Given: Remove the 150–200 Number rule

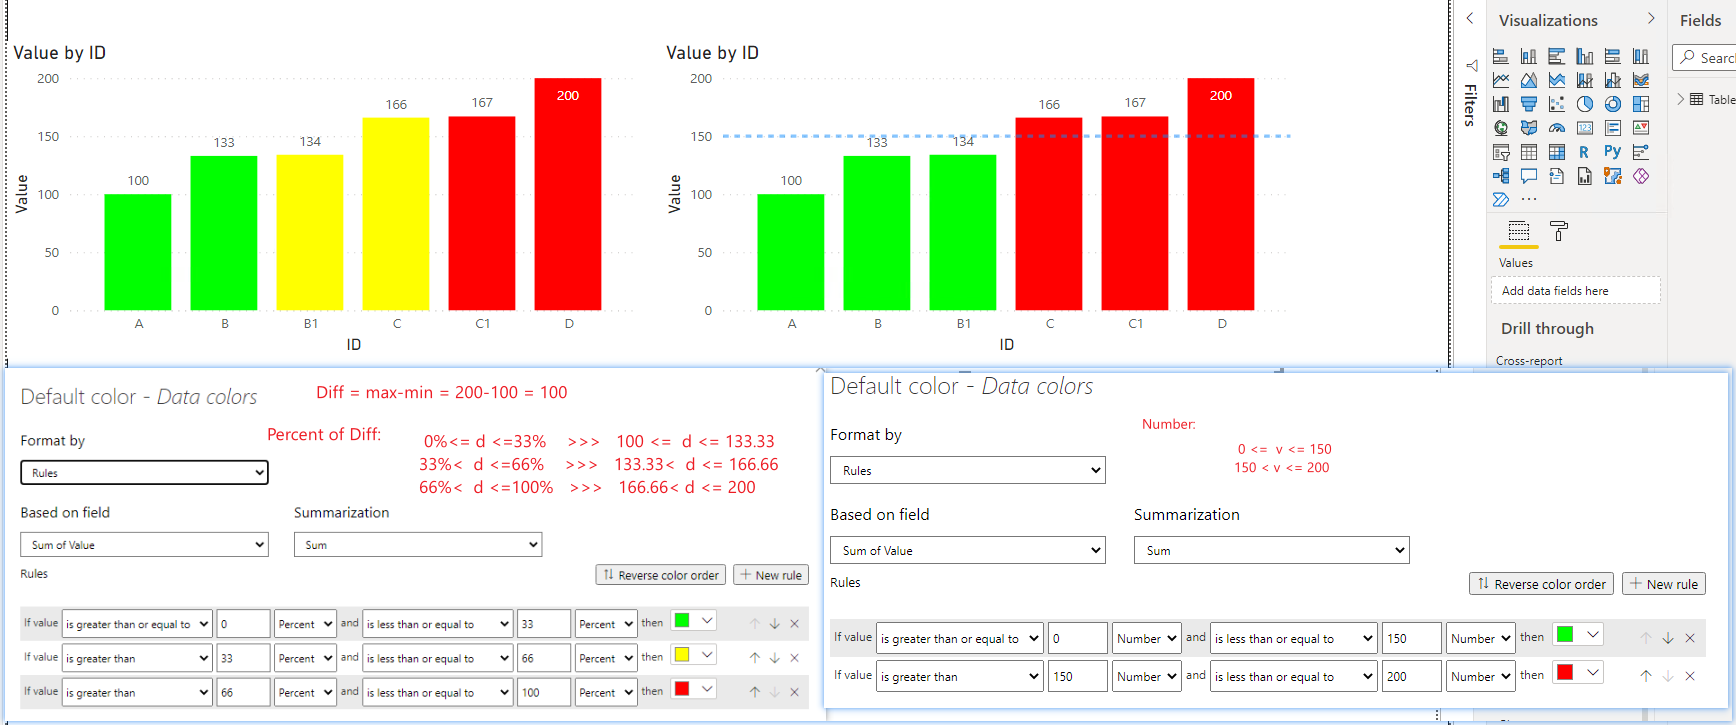Looking at the screenshot, I should tap(1690, 676).
